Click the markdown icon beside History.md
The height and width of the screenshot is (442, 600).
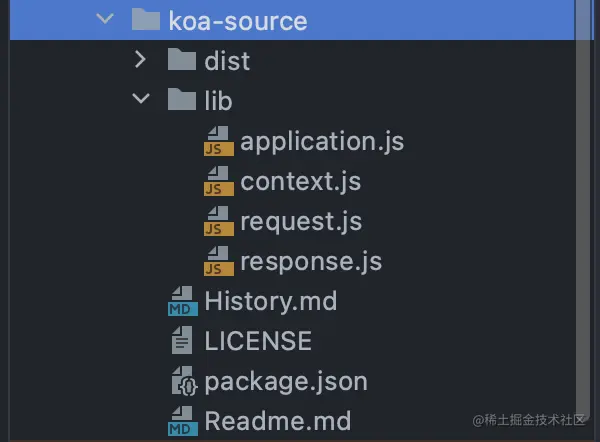182,301
